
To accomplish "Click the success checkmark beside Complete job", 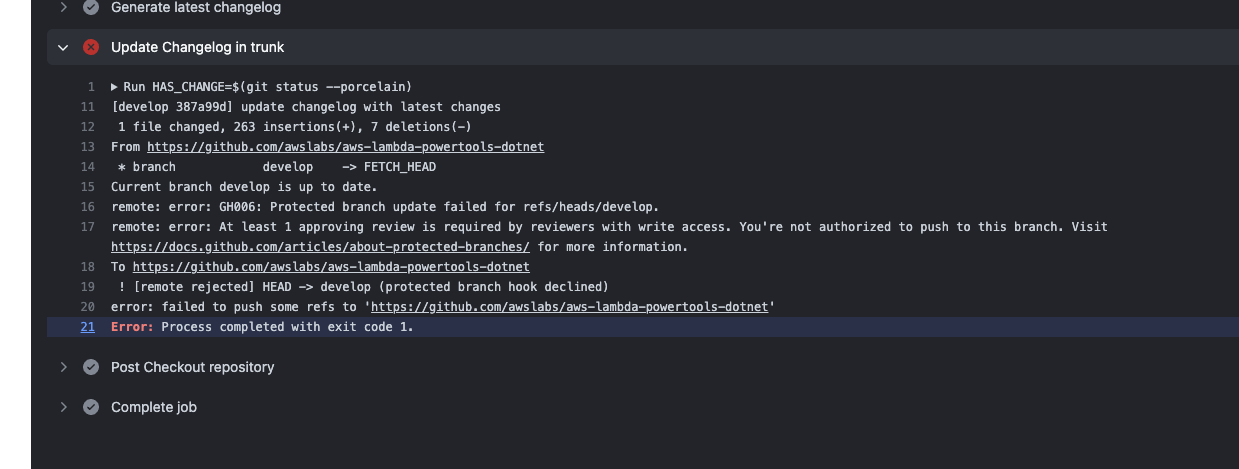I will [x=91, y=407].
